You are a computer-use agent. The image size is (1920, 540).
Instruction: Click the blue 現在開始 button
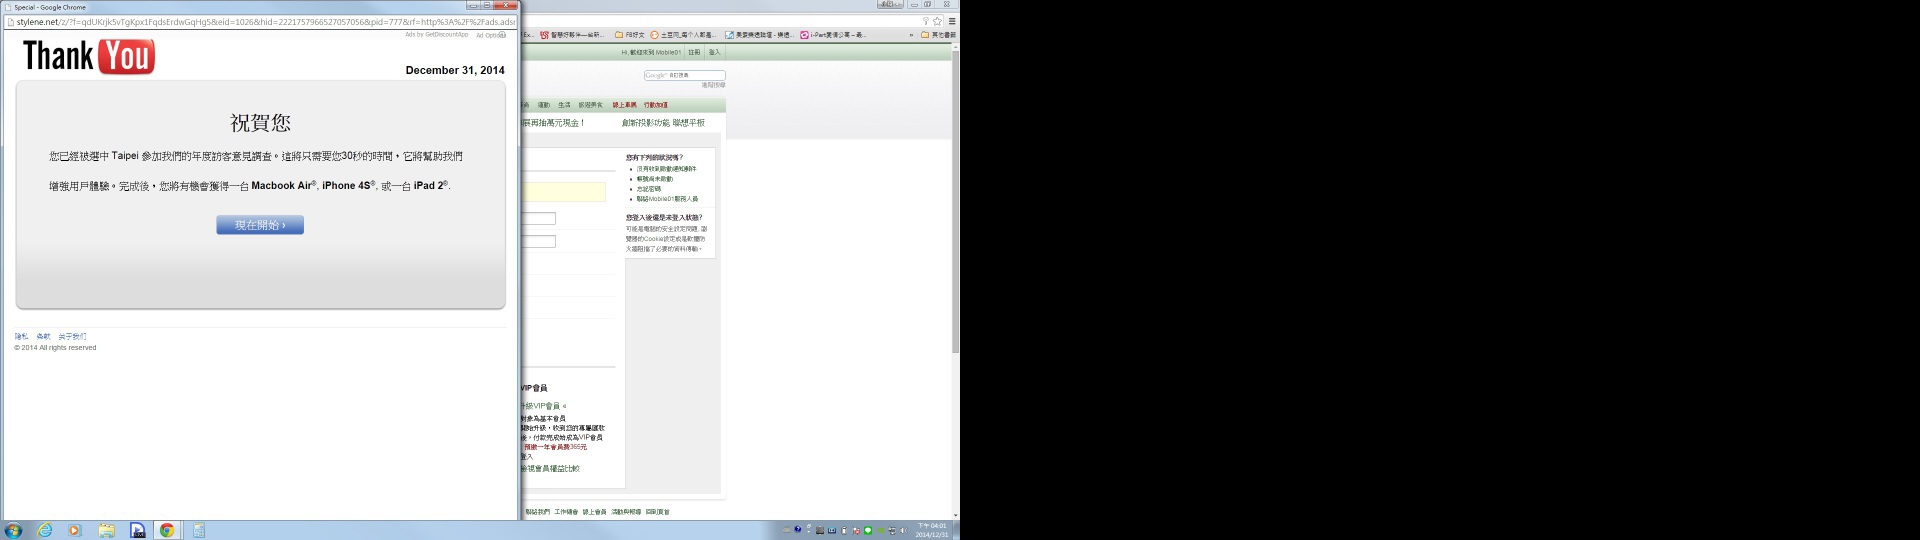(260, 225)
